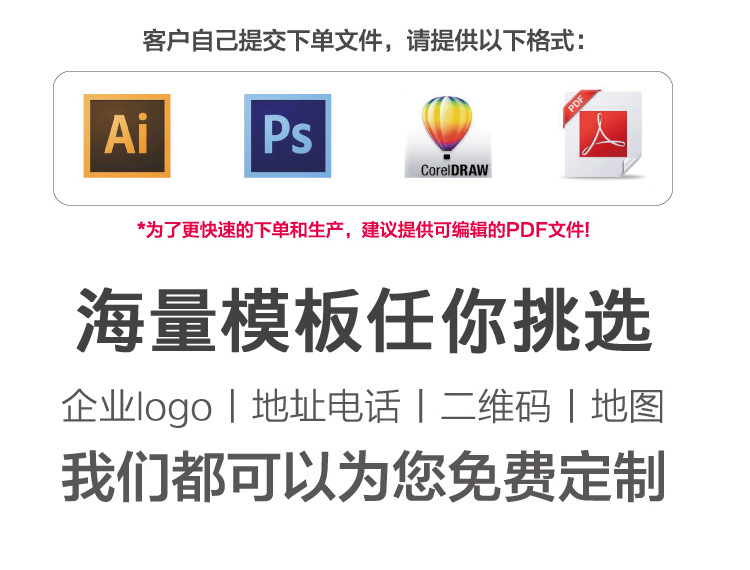This screenshot has width=750, height=570.
Task: Click the 企业logo text
Action: click(x=137, y=406)
